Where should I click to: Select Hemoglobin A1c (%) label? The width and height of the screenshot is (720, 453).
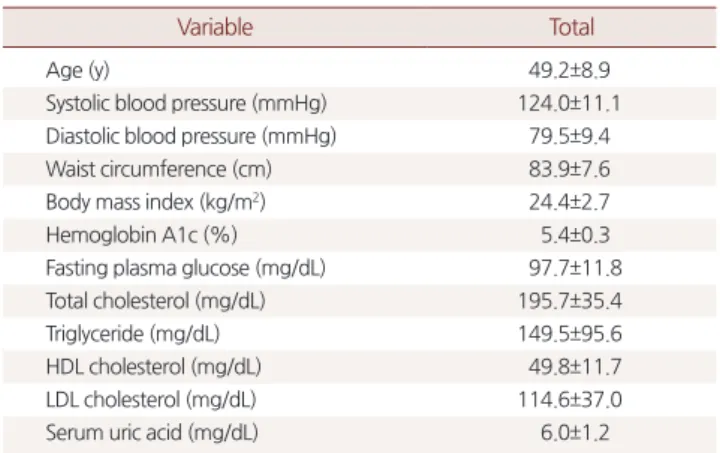[141, 235]
